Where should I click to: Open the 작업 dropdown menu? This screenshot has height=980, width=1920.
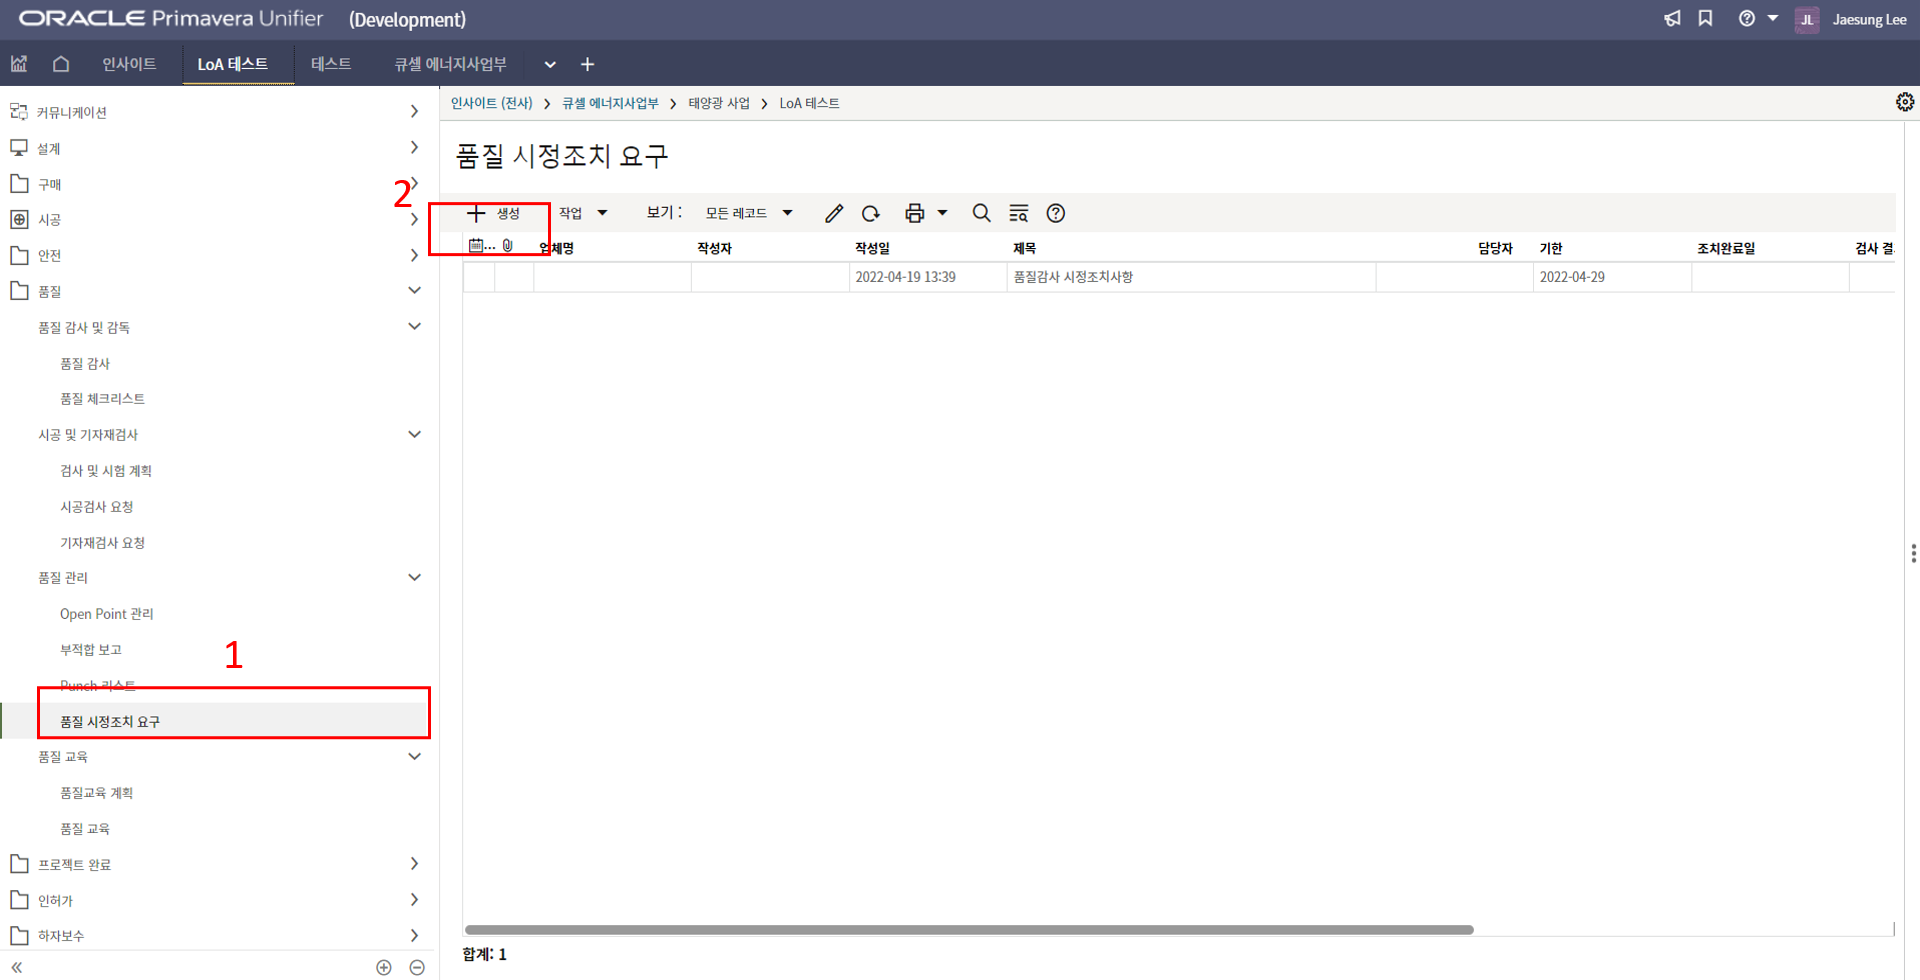pyautogui.click(x=583, y=213)
